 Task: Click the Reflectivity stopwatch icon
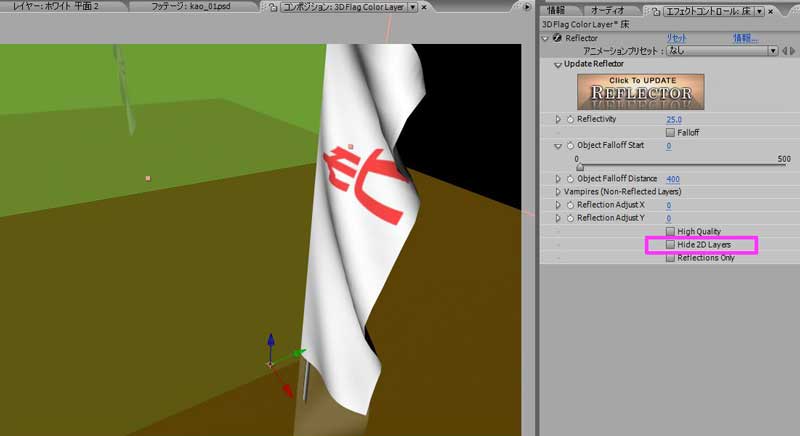[570, 119]
